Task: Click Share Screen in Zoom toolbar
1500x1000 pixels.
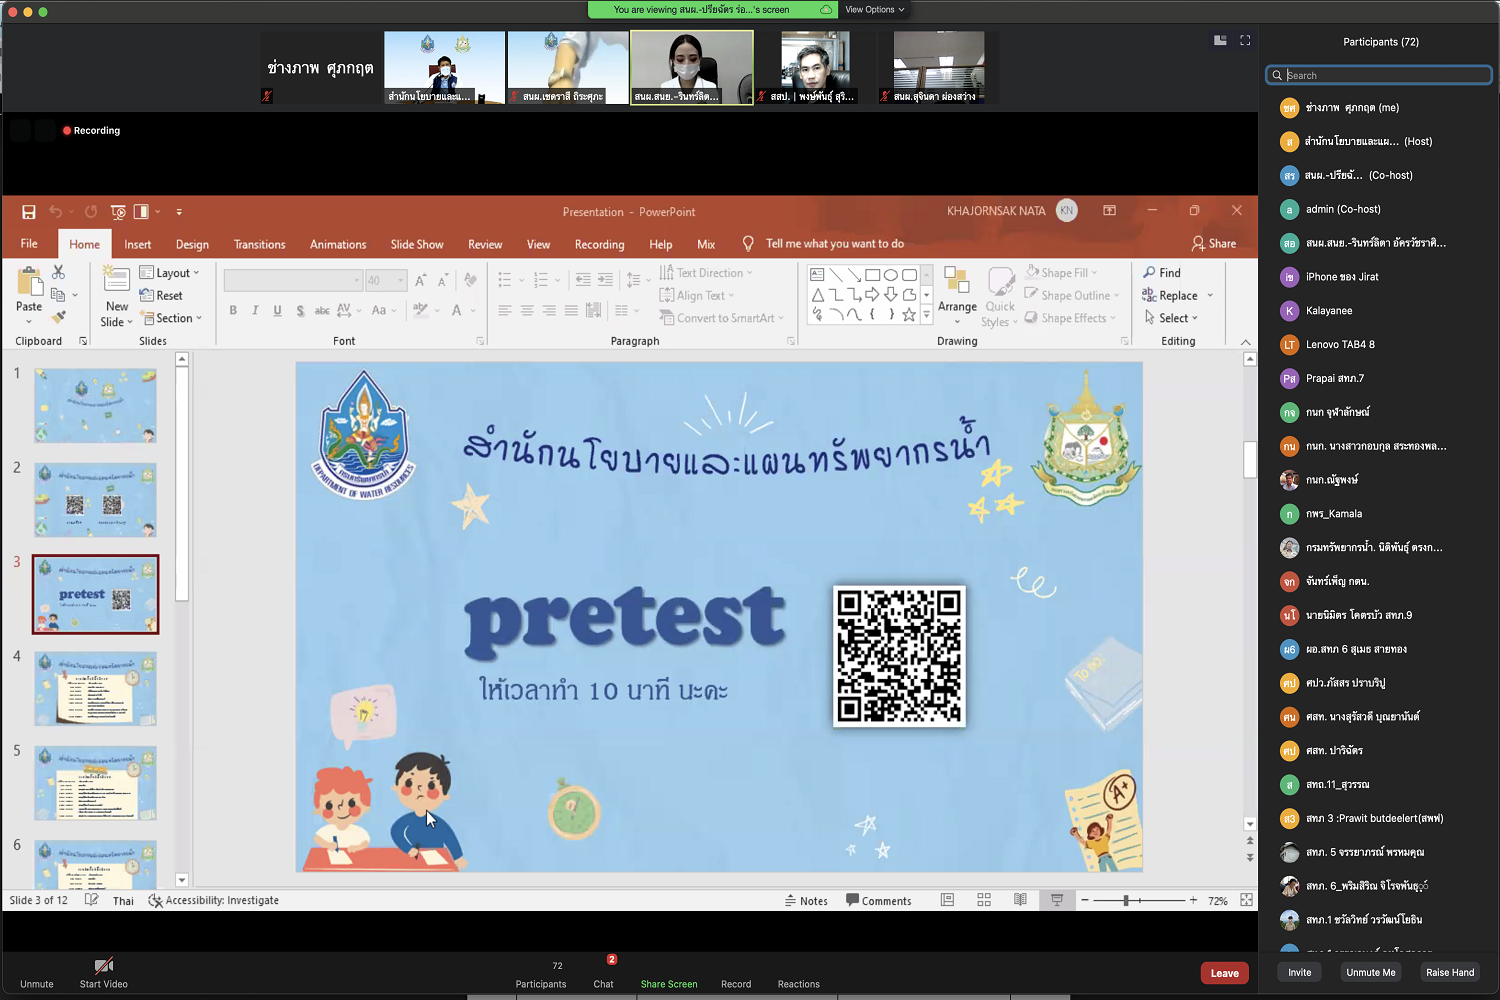Action: (669, 984)
